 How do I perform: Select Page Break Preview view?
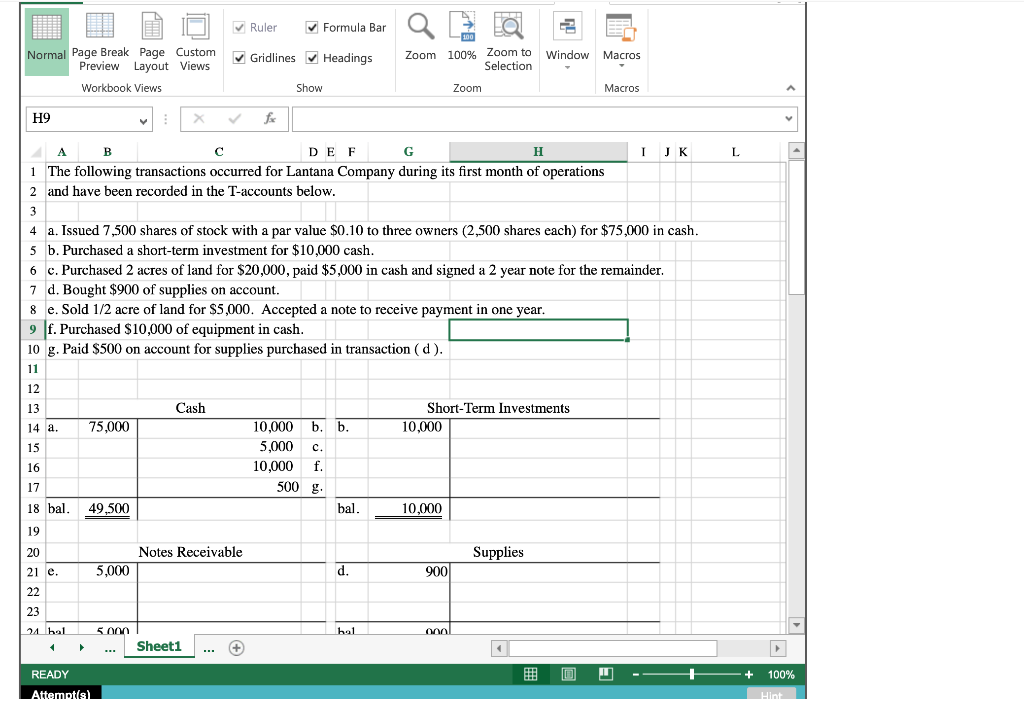(100, 41)
